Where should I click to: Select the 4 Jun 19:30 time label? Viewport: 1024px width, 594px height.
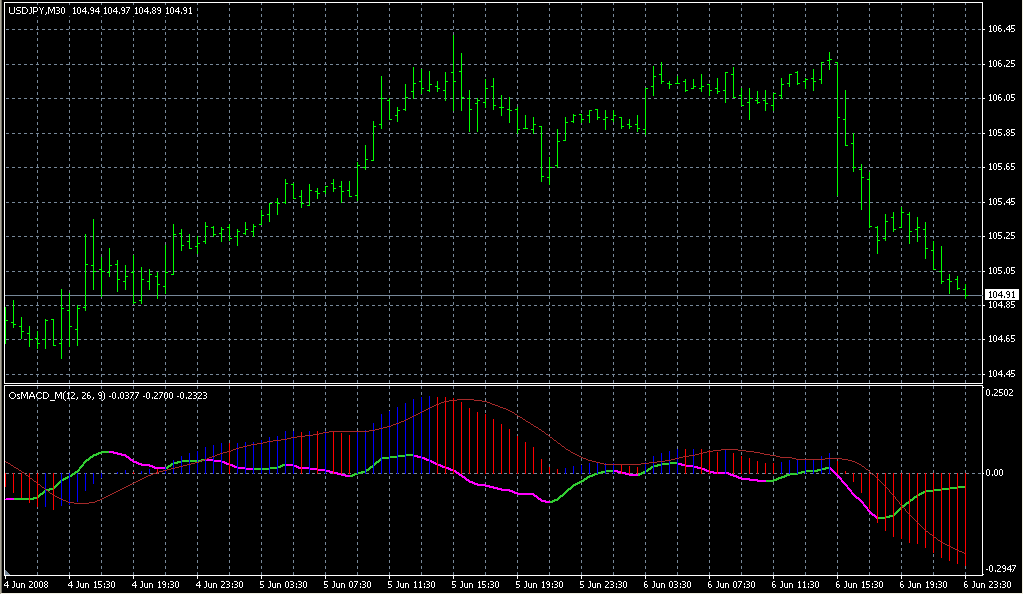[x=156, y=582]
